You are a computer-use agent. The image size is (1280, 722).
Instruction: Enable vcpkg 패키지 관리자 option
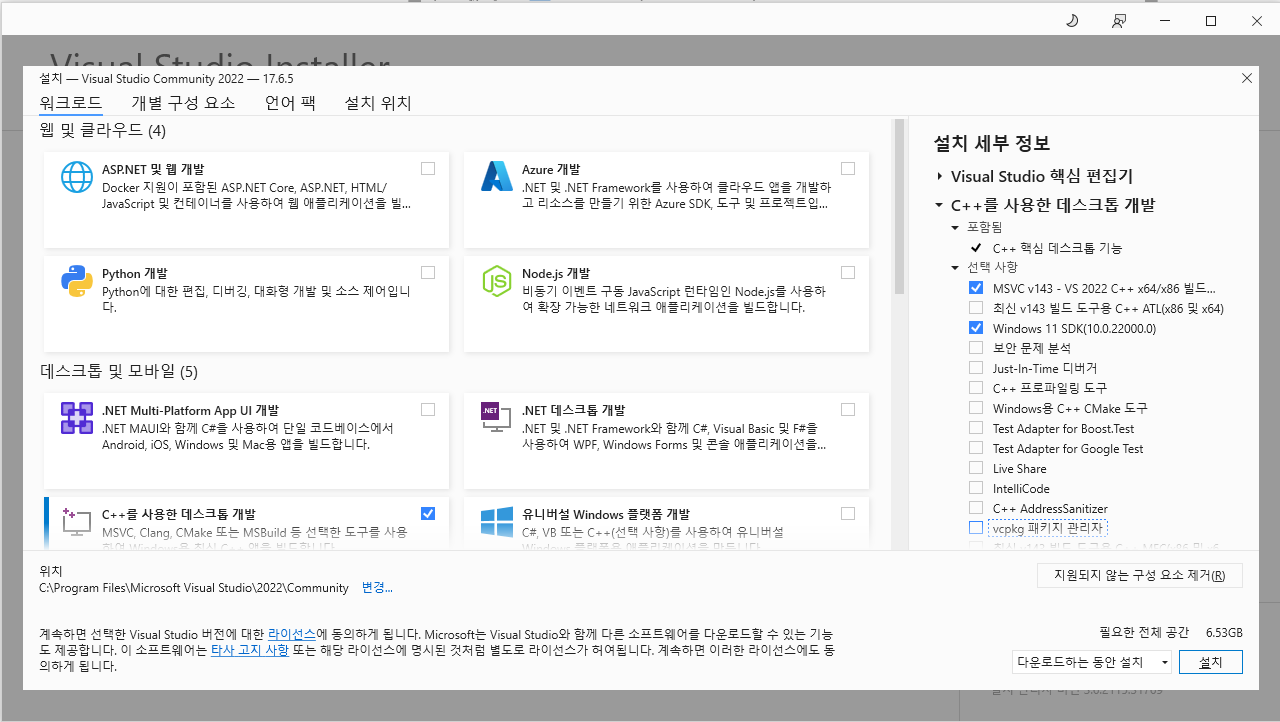coord(976,528)
